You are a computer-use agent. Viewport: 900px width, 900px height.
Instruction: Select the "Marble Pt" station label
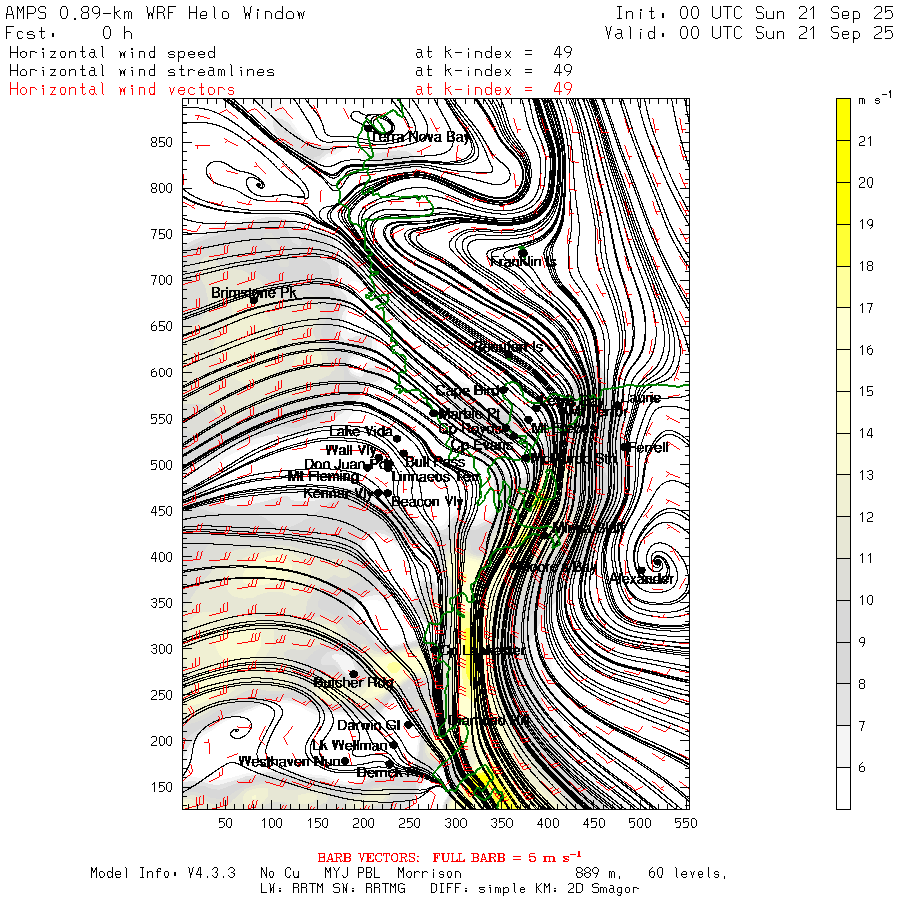point(470,413)
